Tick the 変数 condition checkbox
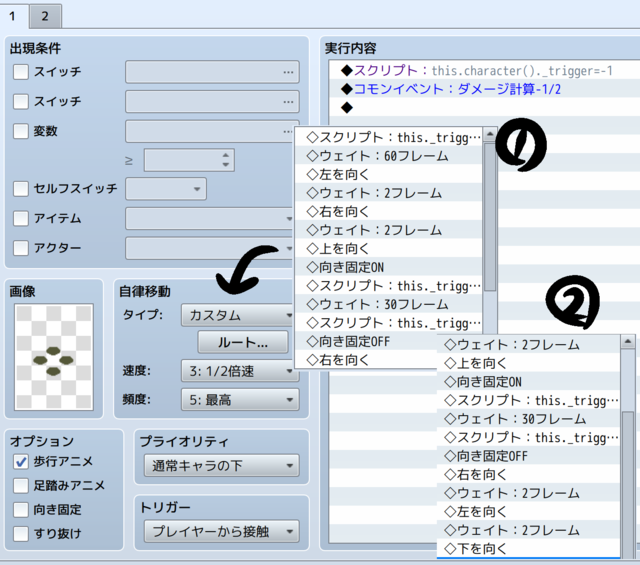Screen dimensions: 640x565 coord(21,131)
